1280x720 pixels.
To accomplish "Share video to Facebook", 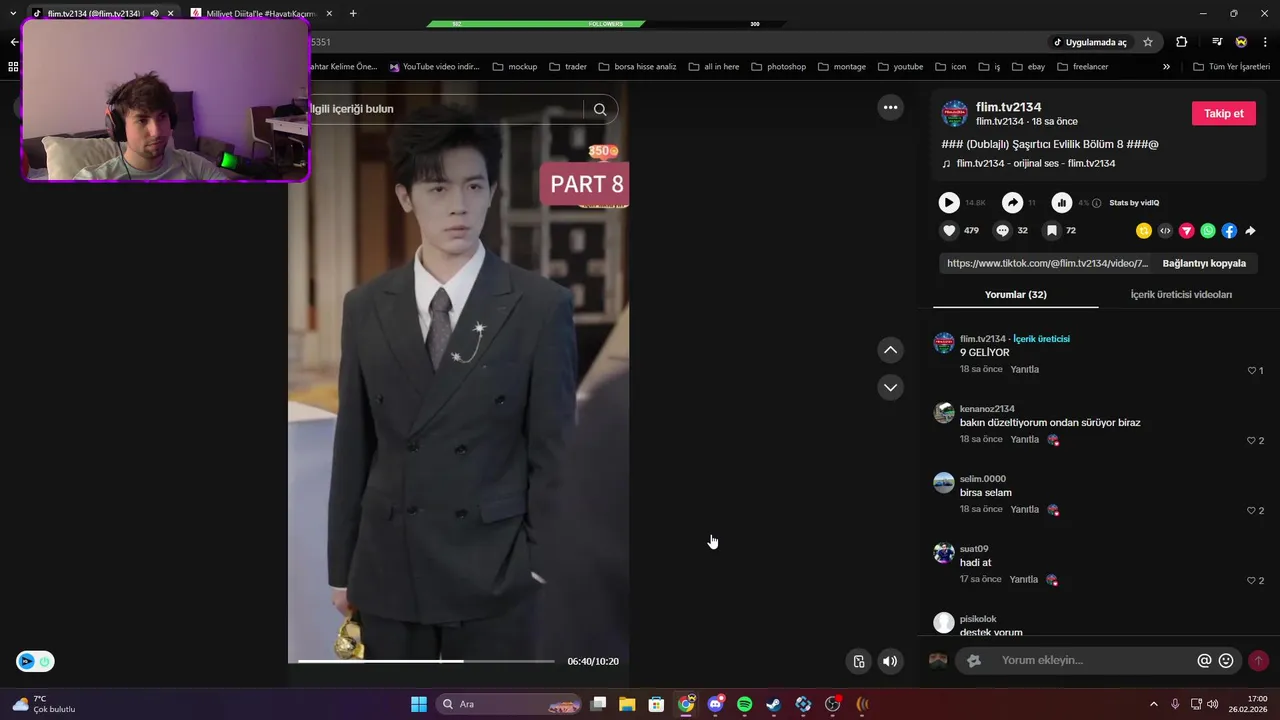I will tap(1229, 231).
